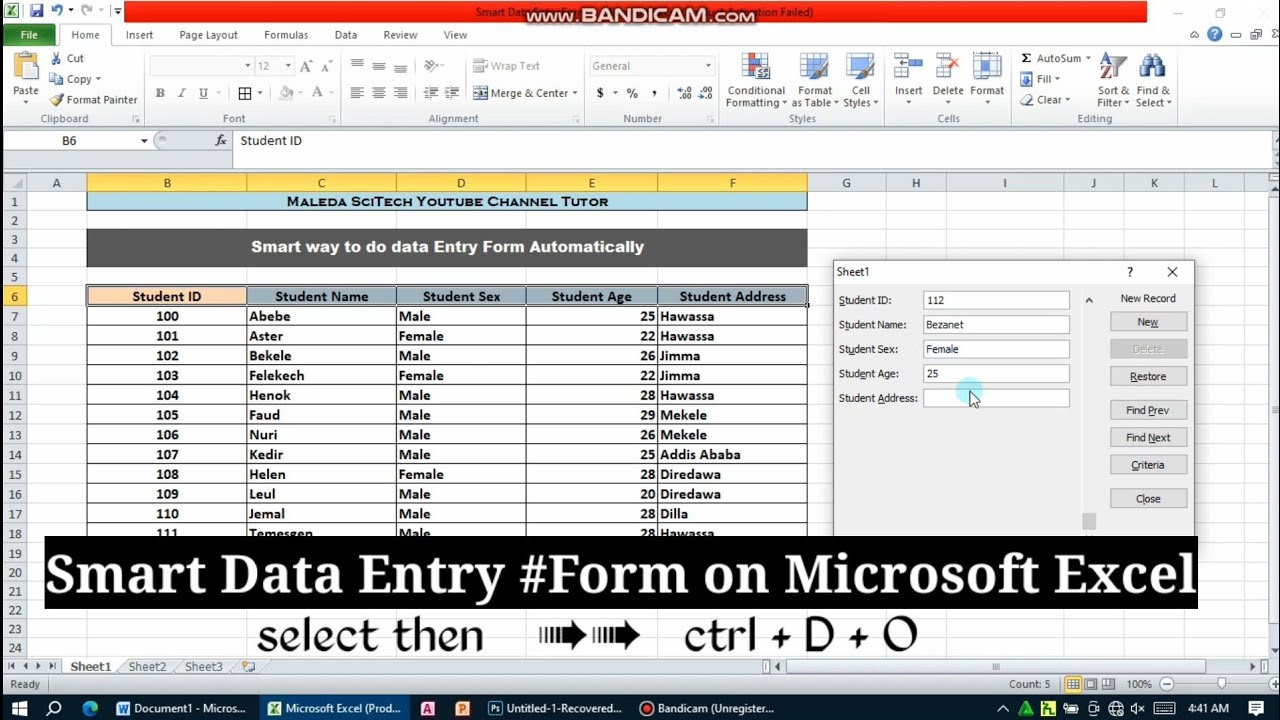
Task: Open Format as Table gallery
Action: click(815, 81)
